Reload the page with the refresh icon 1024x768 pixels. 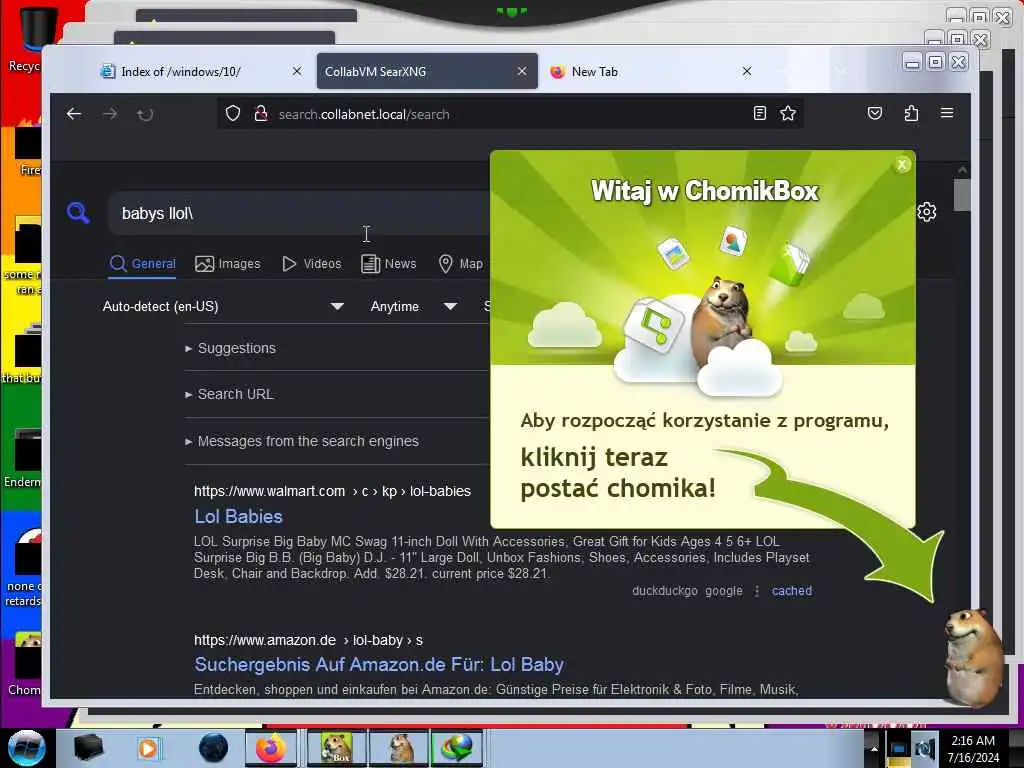point(145,114)
